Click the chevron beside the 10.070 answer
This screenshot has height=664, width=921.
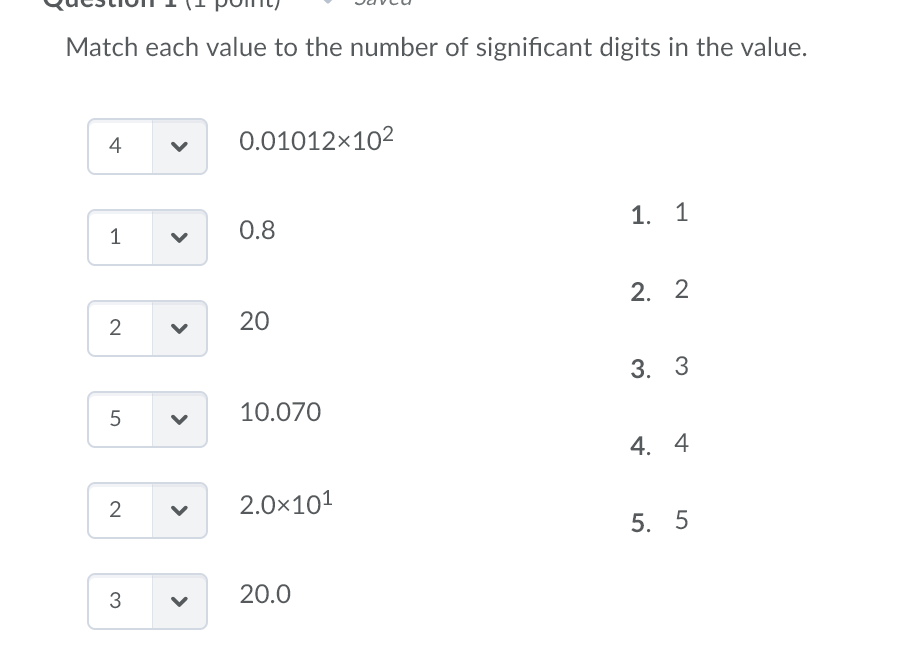[x=179, y=419]
